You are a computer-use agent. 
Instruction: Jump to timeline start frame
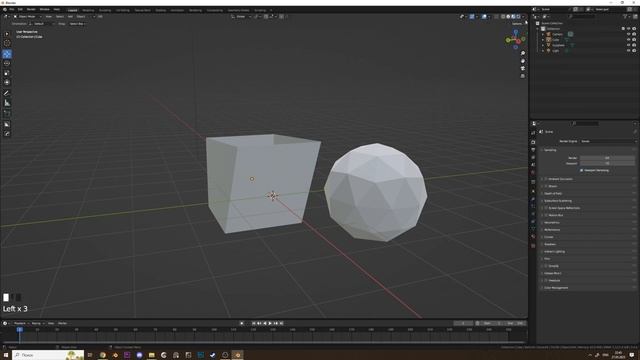[x=253, y=323]
